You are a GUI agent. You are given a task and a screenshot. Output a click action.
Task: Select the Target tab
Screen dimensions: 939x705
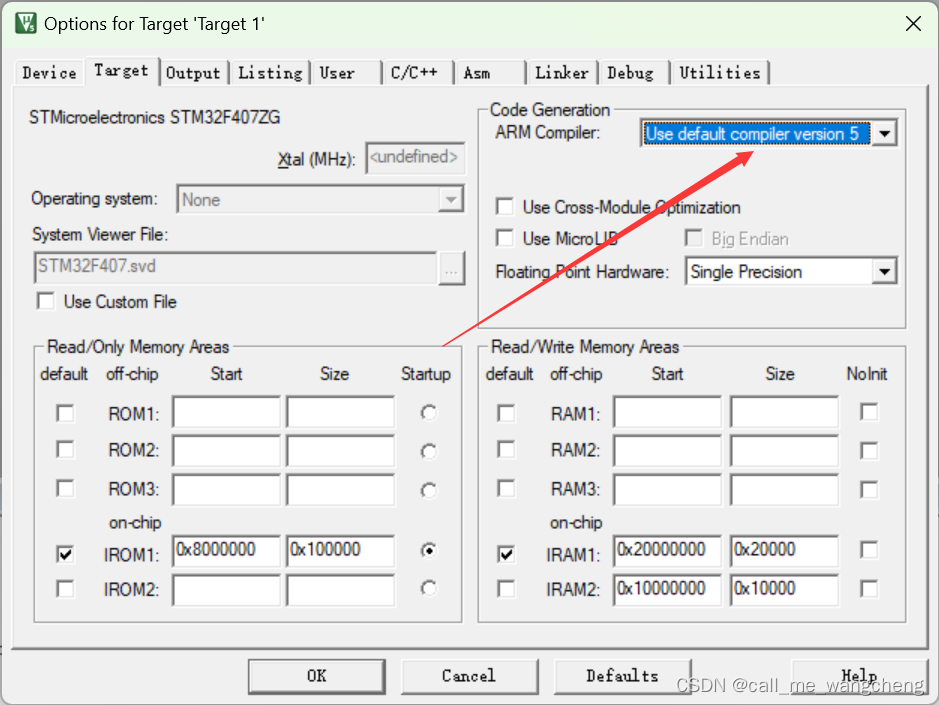point(122,71)
